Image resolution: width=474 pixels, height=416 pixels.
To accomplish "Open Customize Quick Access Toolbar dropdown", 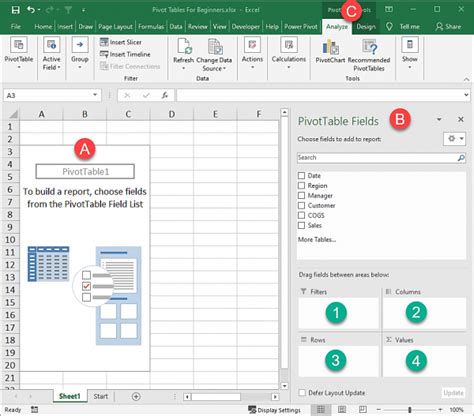I will [x=83, y=10].
